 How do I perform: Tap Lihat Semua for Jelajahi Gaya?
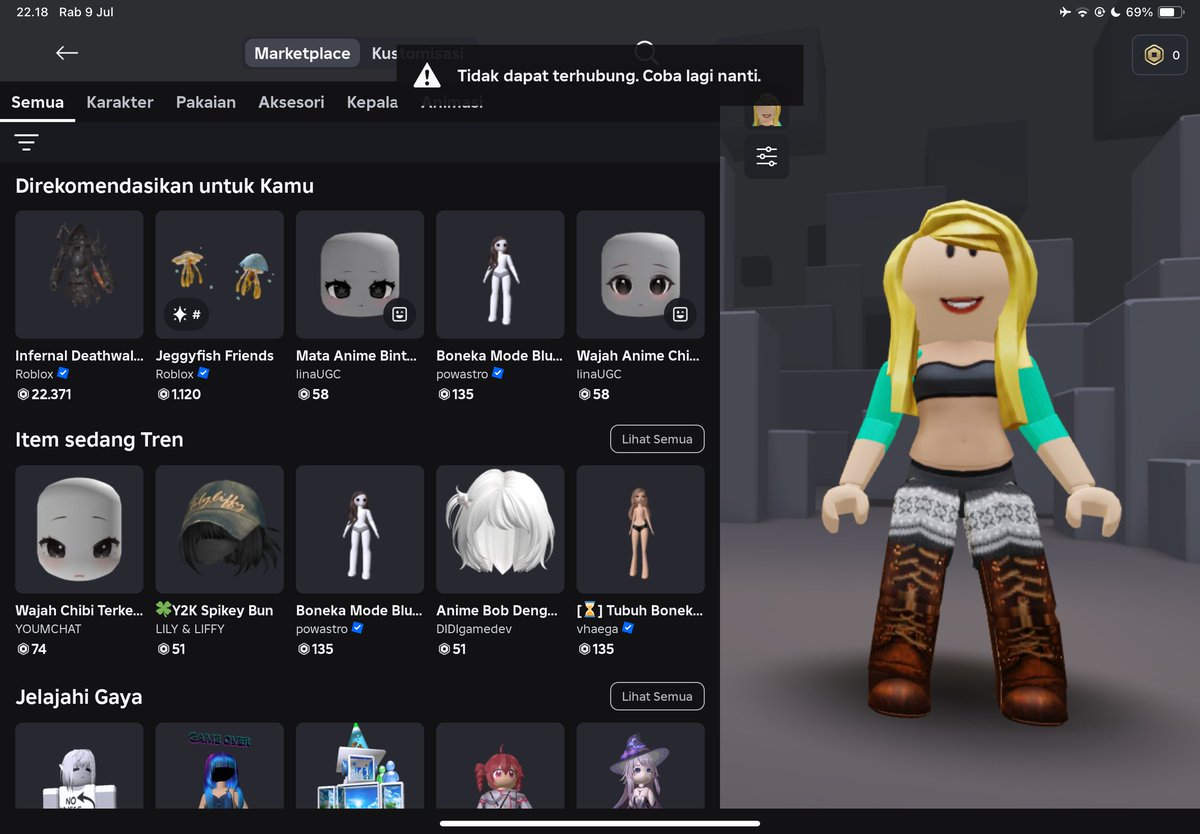click(x=657, y=696)
